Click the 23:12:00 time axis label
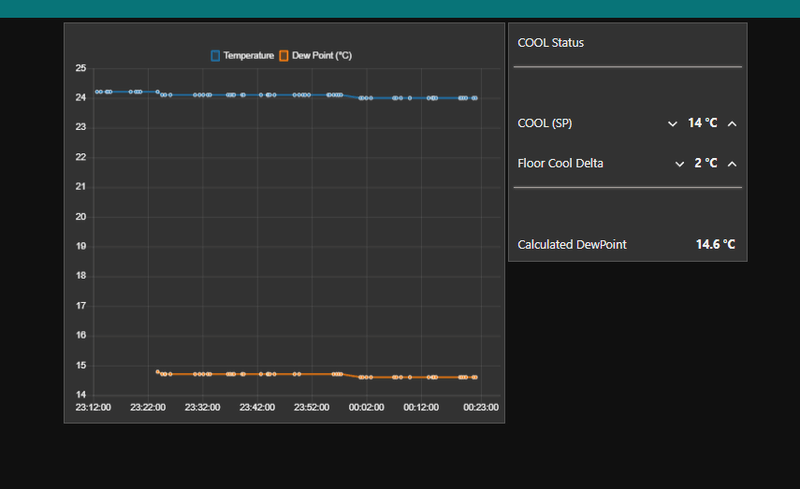The width and height of the screenshot is (800, 489). tap(93, 407)
